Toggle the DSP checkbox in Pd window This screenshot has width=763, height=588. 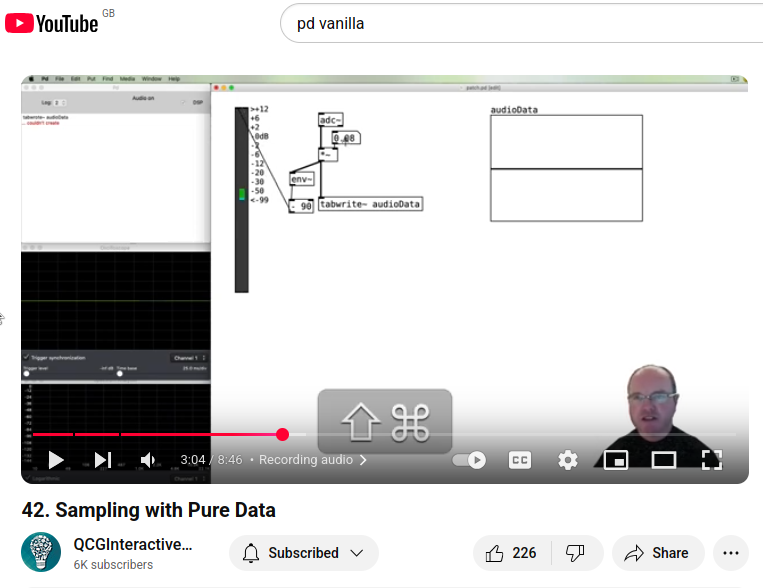(183, 102)
